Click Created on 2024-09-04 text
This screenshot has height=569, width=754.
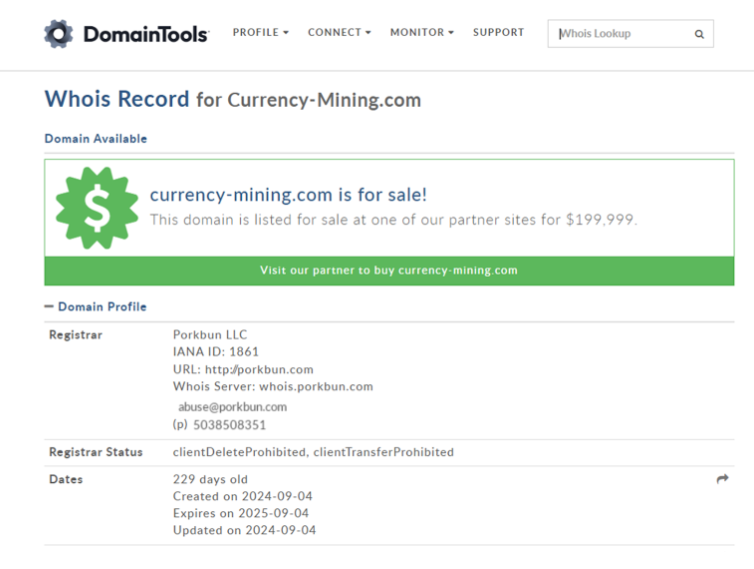click(243, 496)
